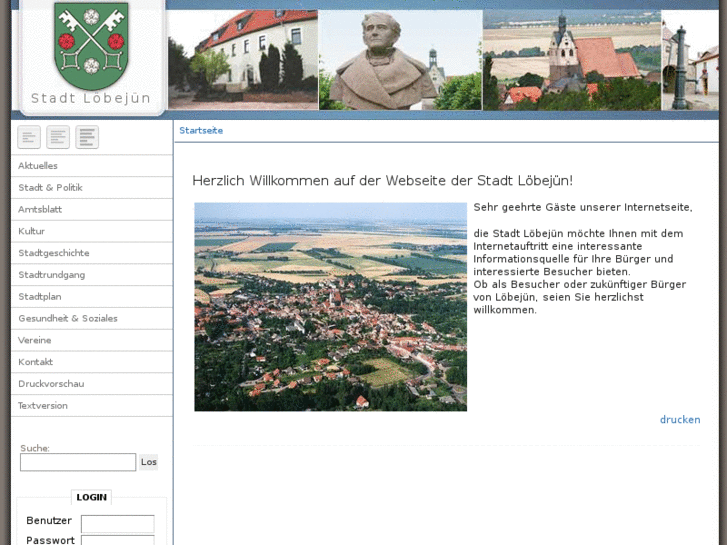
Task: Select the large text size icon
Action: (x=87, y=138)
